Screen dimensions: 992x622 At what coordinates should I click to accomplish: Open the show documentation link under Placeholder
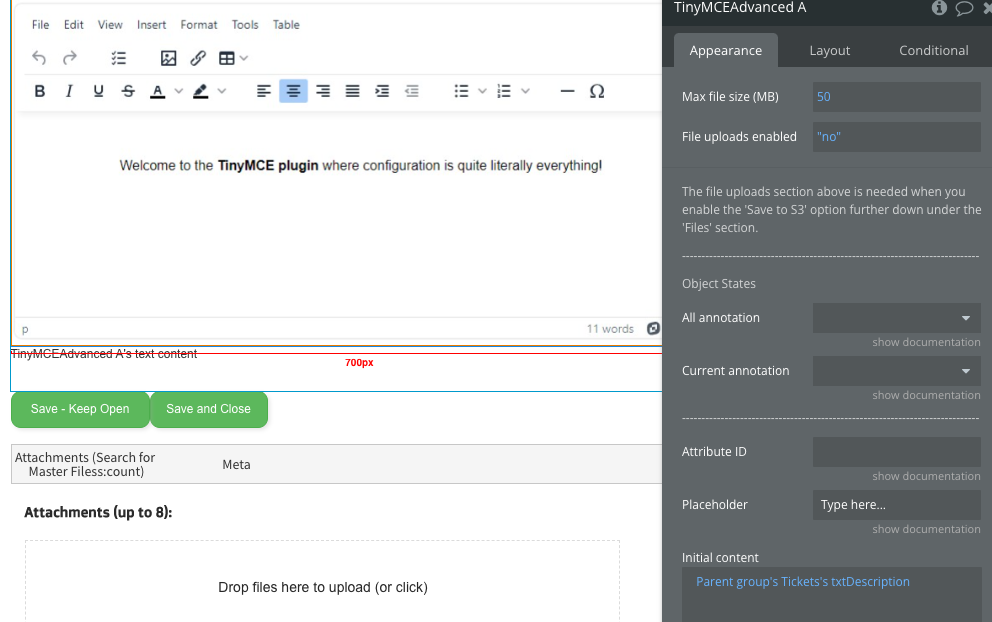pyautogui.click(x=926, y=529)
